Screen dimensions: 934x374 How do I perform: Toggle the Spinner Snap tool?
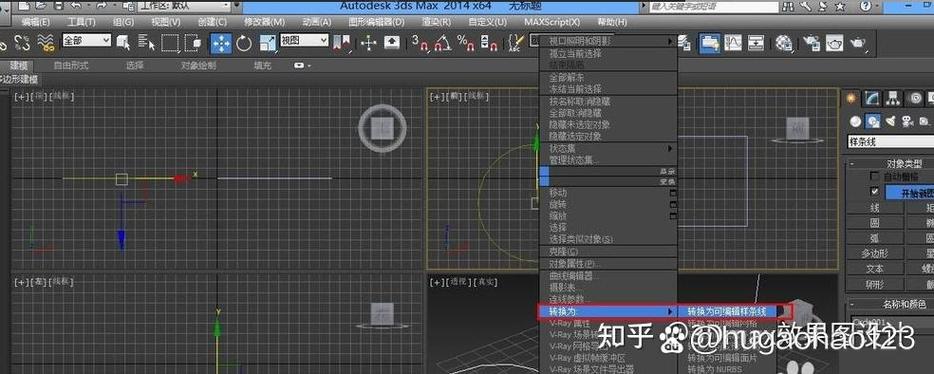click(x=488, y=42)
